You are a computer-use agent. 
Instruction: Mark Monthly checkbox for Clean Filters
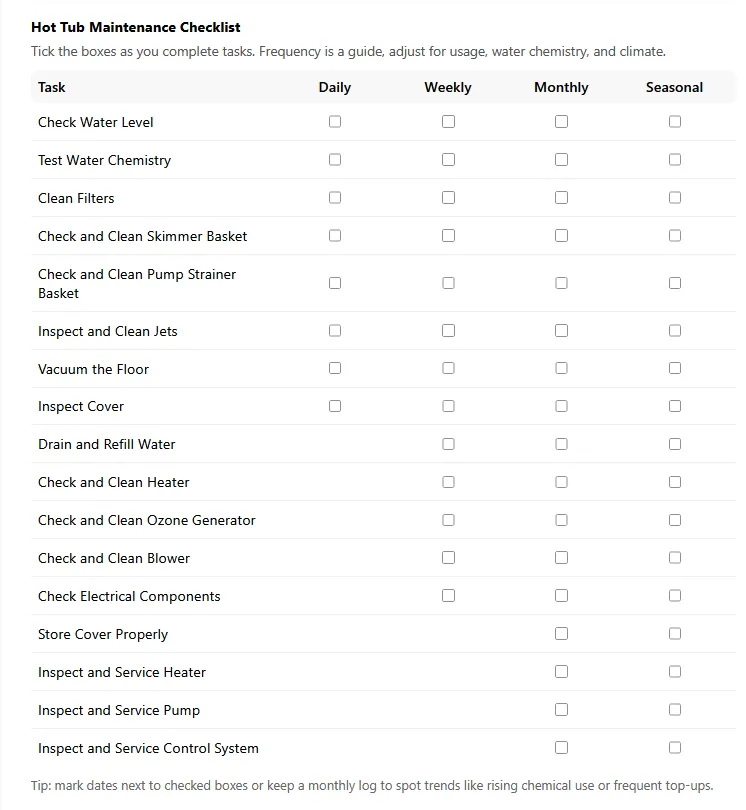coord(561,198)
